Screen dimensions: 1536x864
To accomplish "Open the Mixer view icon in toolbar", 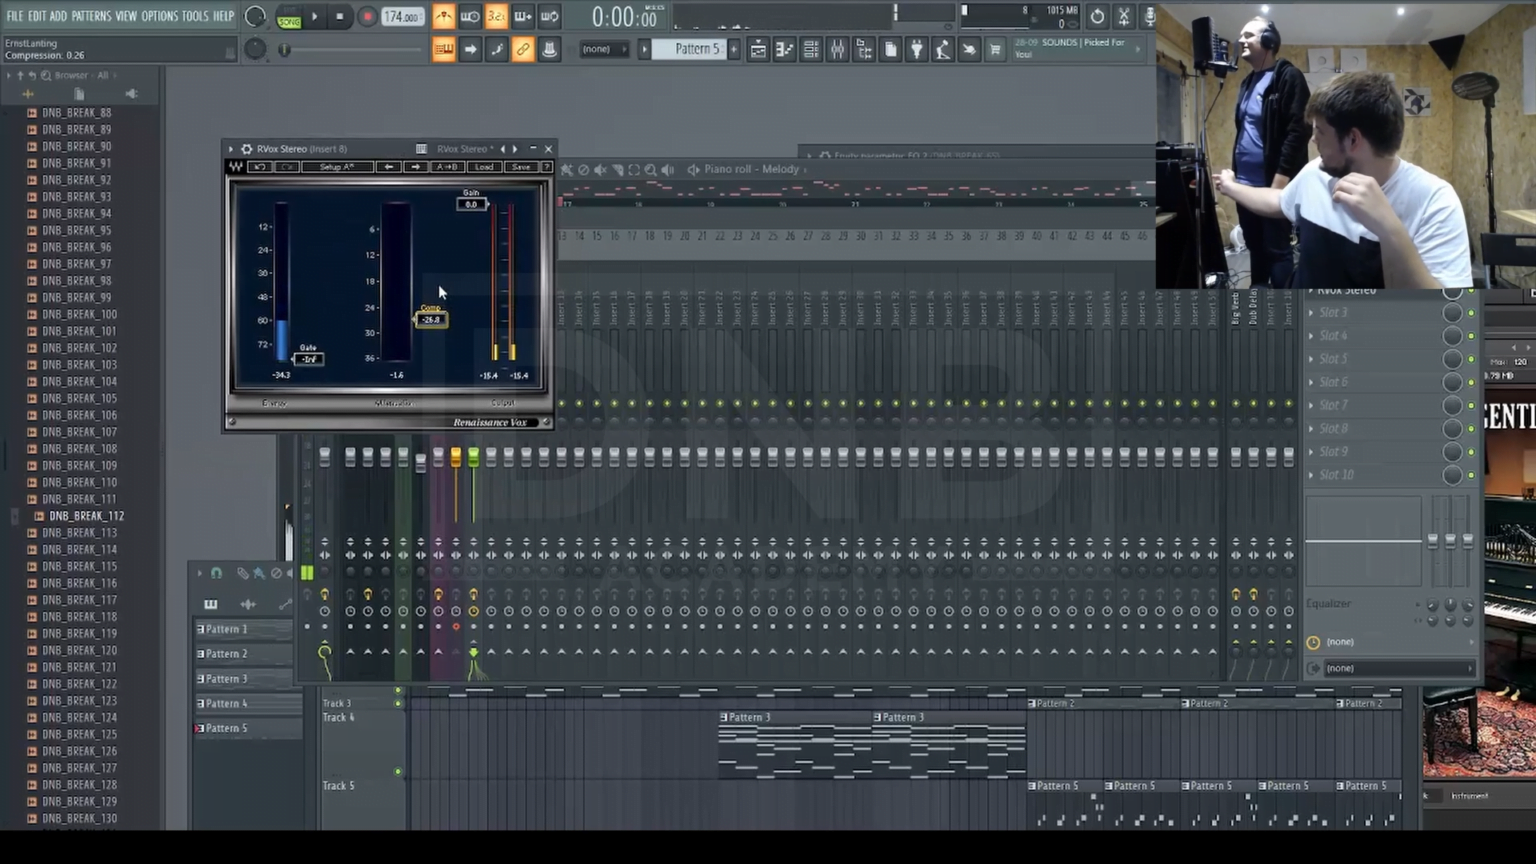I will (x=837, y=50).
